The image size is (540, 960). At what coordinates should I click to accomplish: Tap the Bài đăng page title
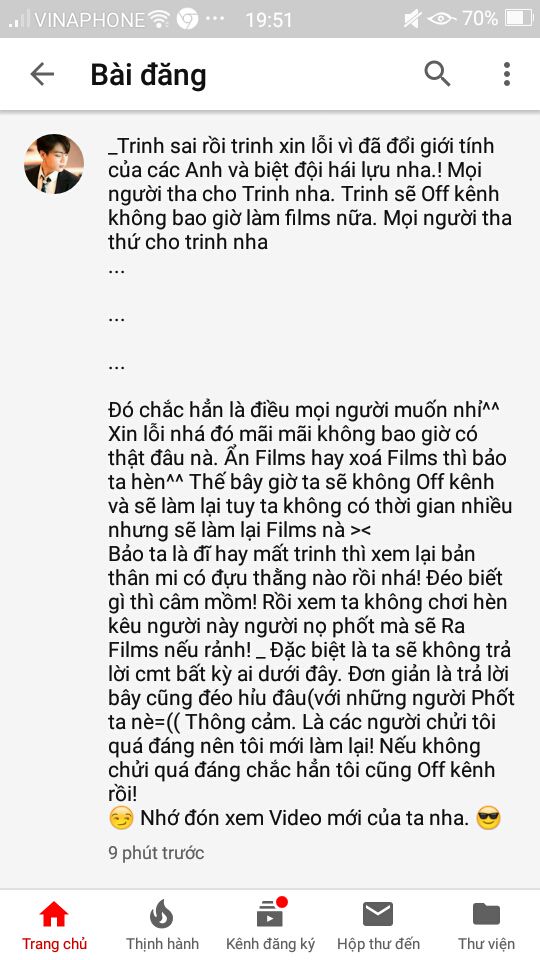[148, 76]
